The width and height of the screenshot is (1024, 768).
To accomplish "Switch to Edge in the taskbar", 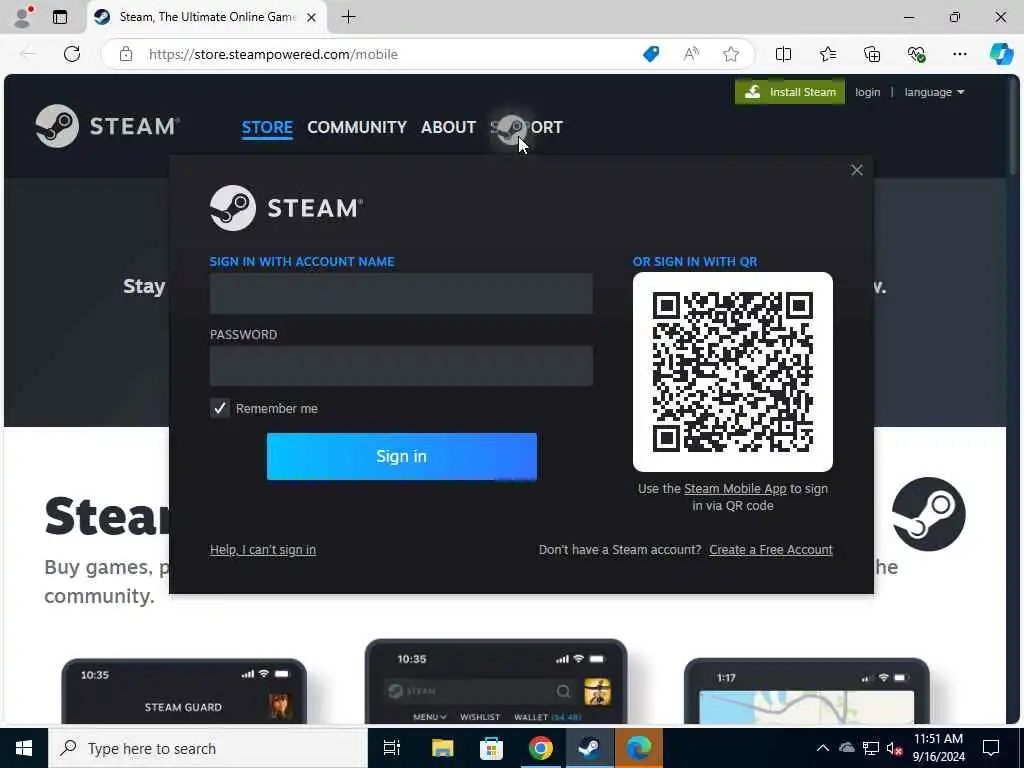I will click(x=639, y=748).
